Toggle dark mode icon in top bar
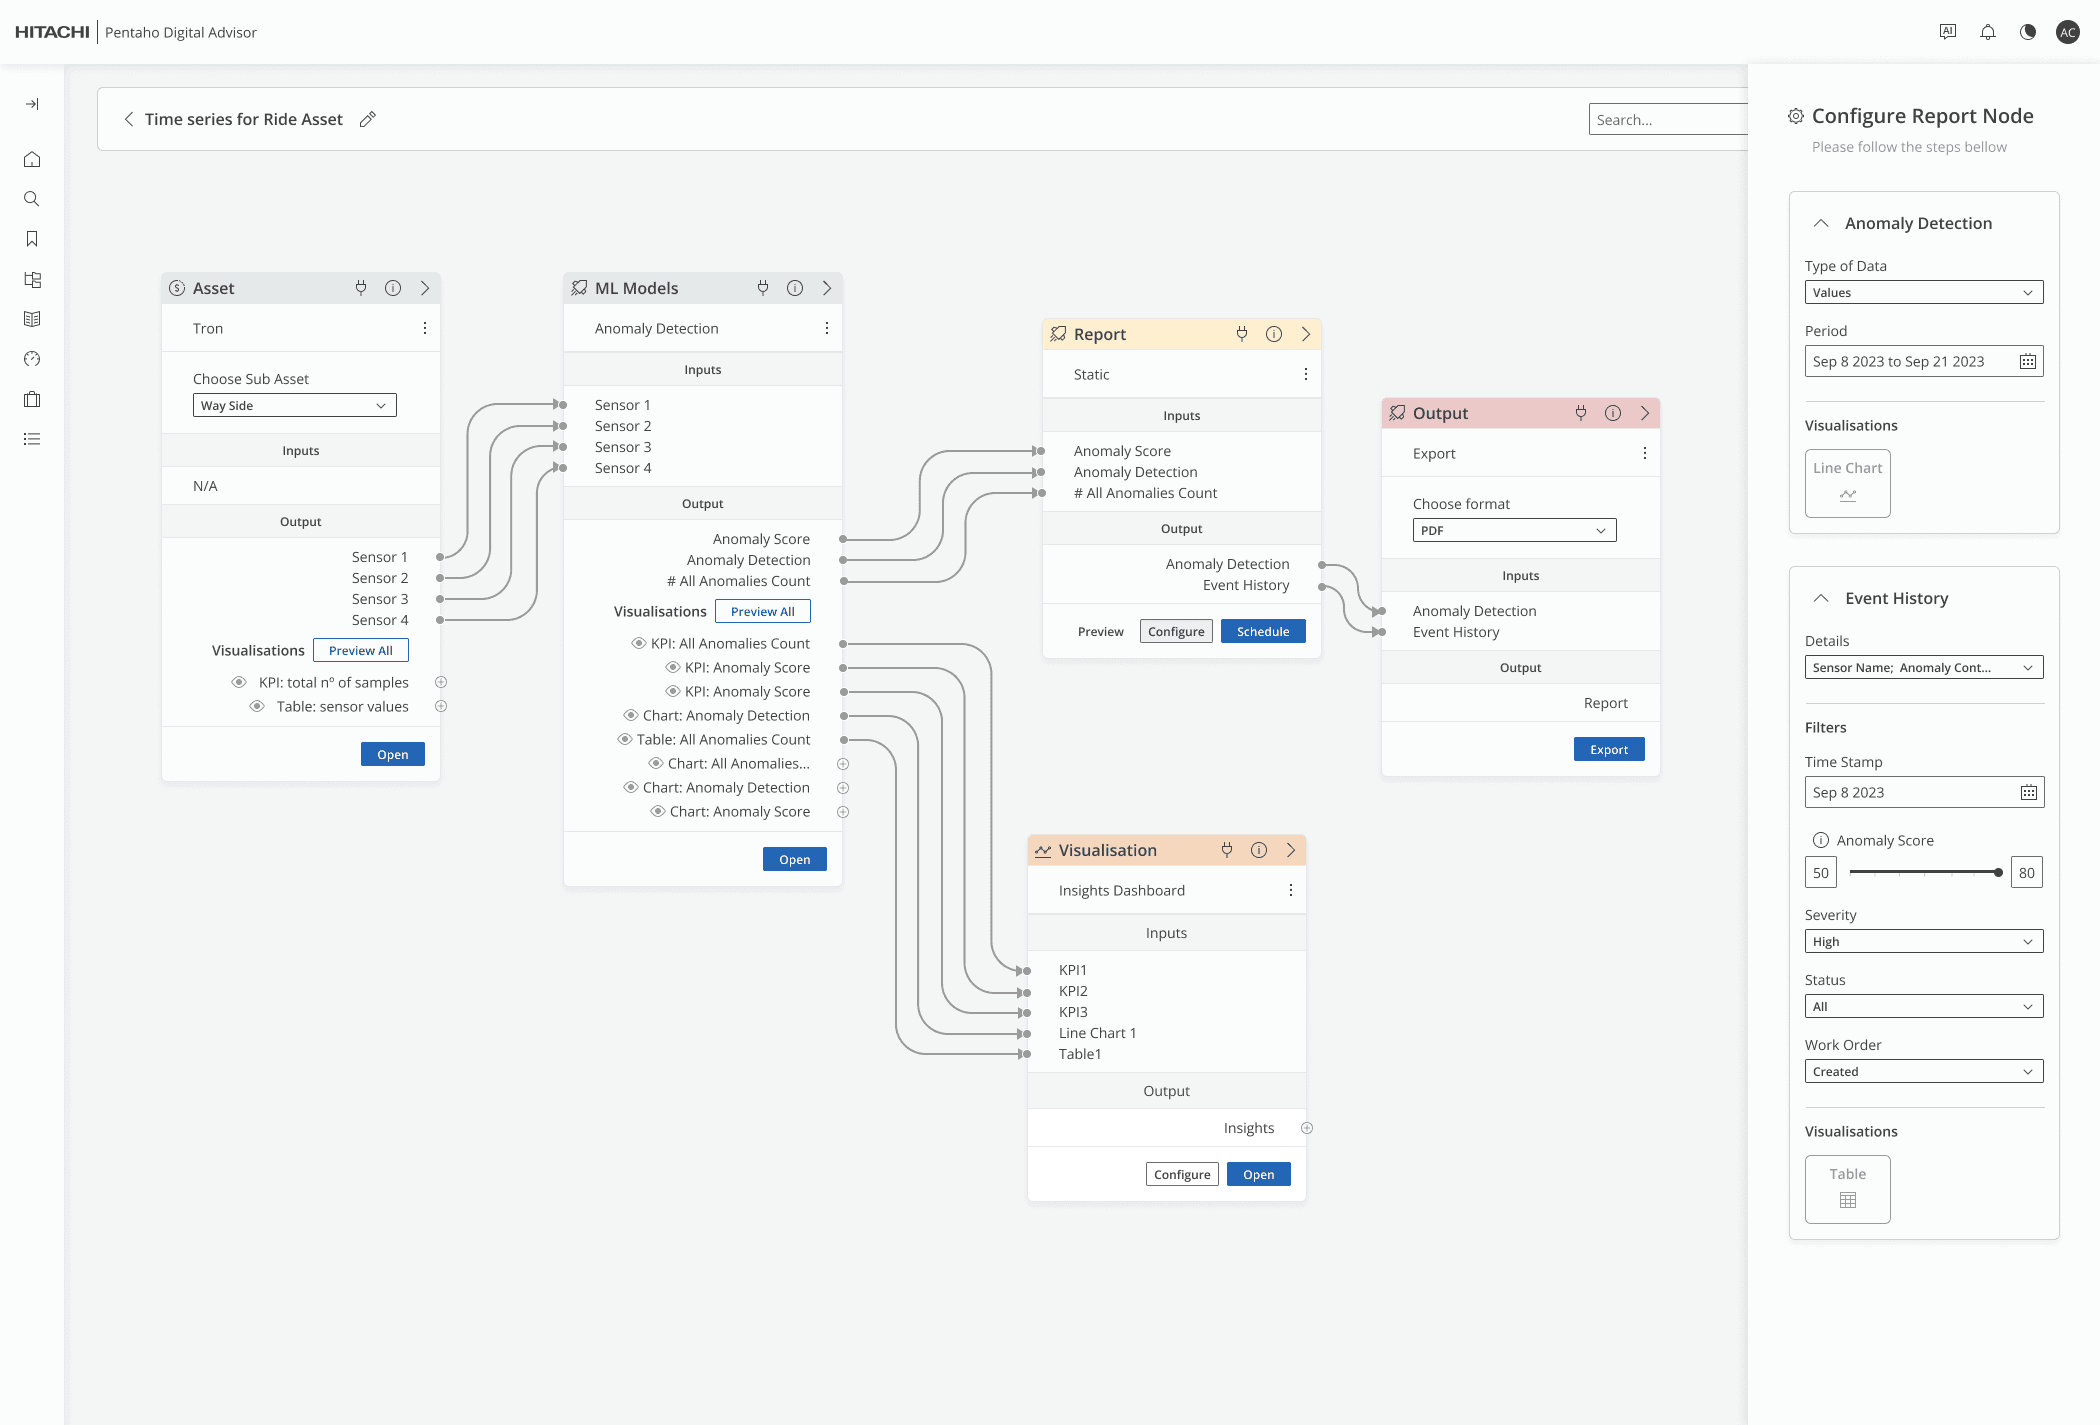 click(2027, 32)
